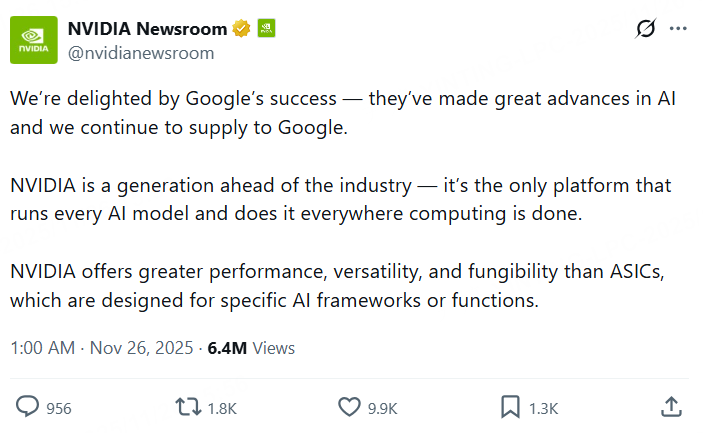Click the reply speech bubble icon
The image size is (703, 433).
pos(28,407)
